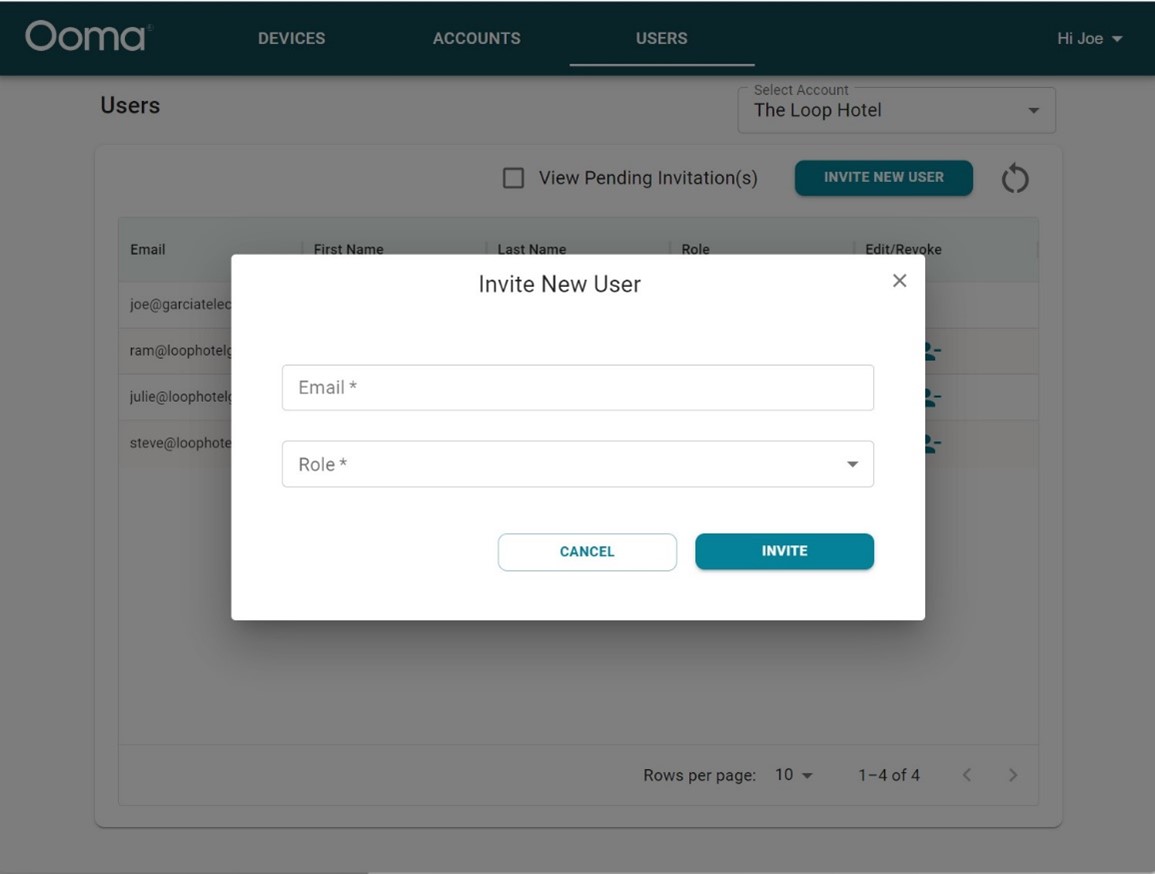Click the Edit/Revoke column header
Viewport: 1155px width, 874px height.
click(903, 249)
